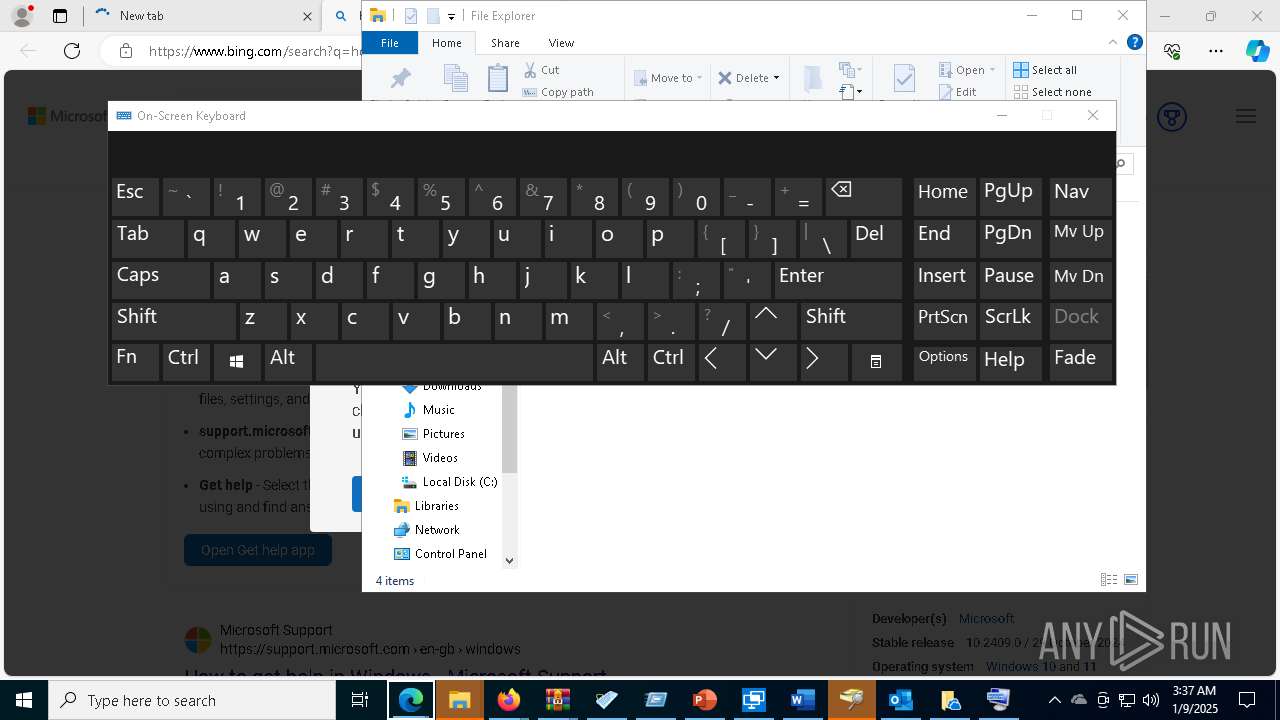Open Pictures folder in navigation pane
Viewport: 1280px width, 720px height.
coord(443,434)
